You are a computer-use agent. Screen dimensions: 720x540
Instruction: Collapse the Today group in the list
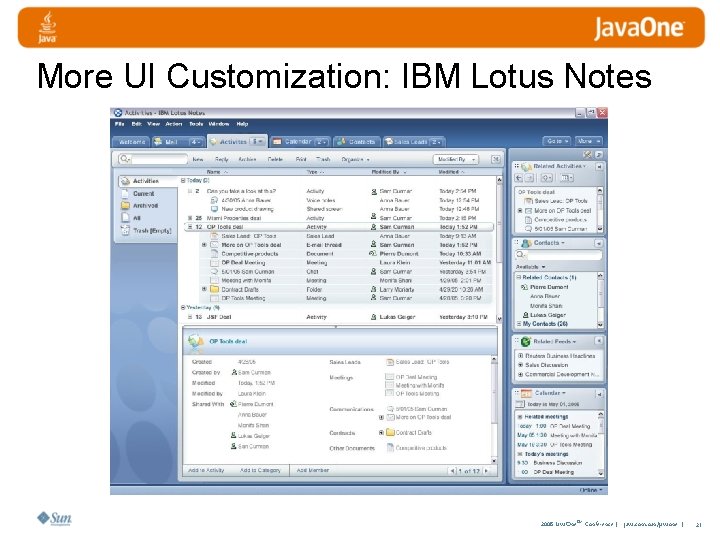click(183, 181)
